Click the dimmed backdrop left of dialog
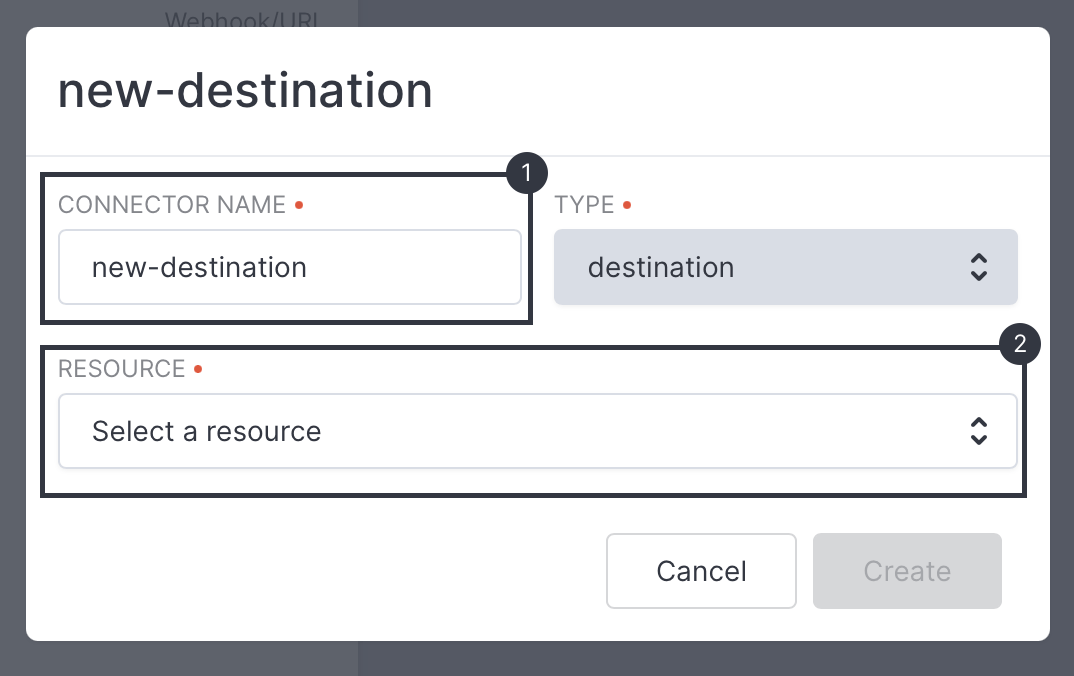Image resolution: width=1074 pixels, height=676 pixels. (x=12, y=340)
